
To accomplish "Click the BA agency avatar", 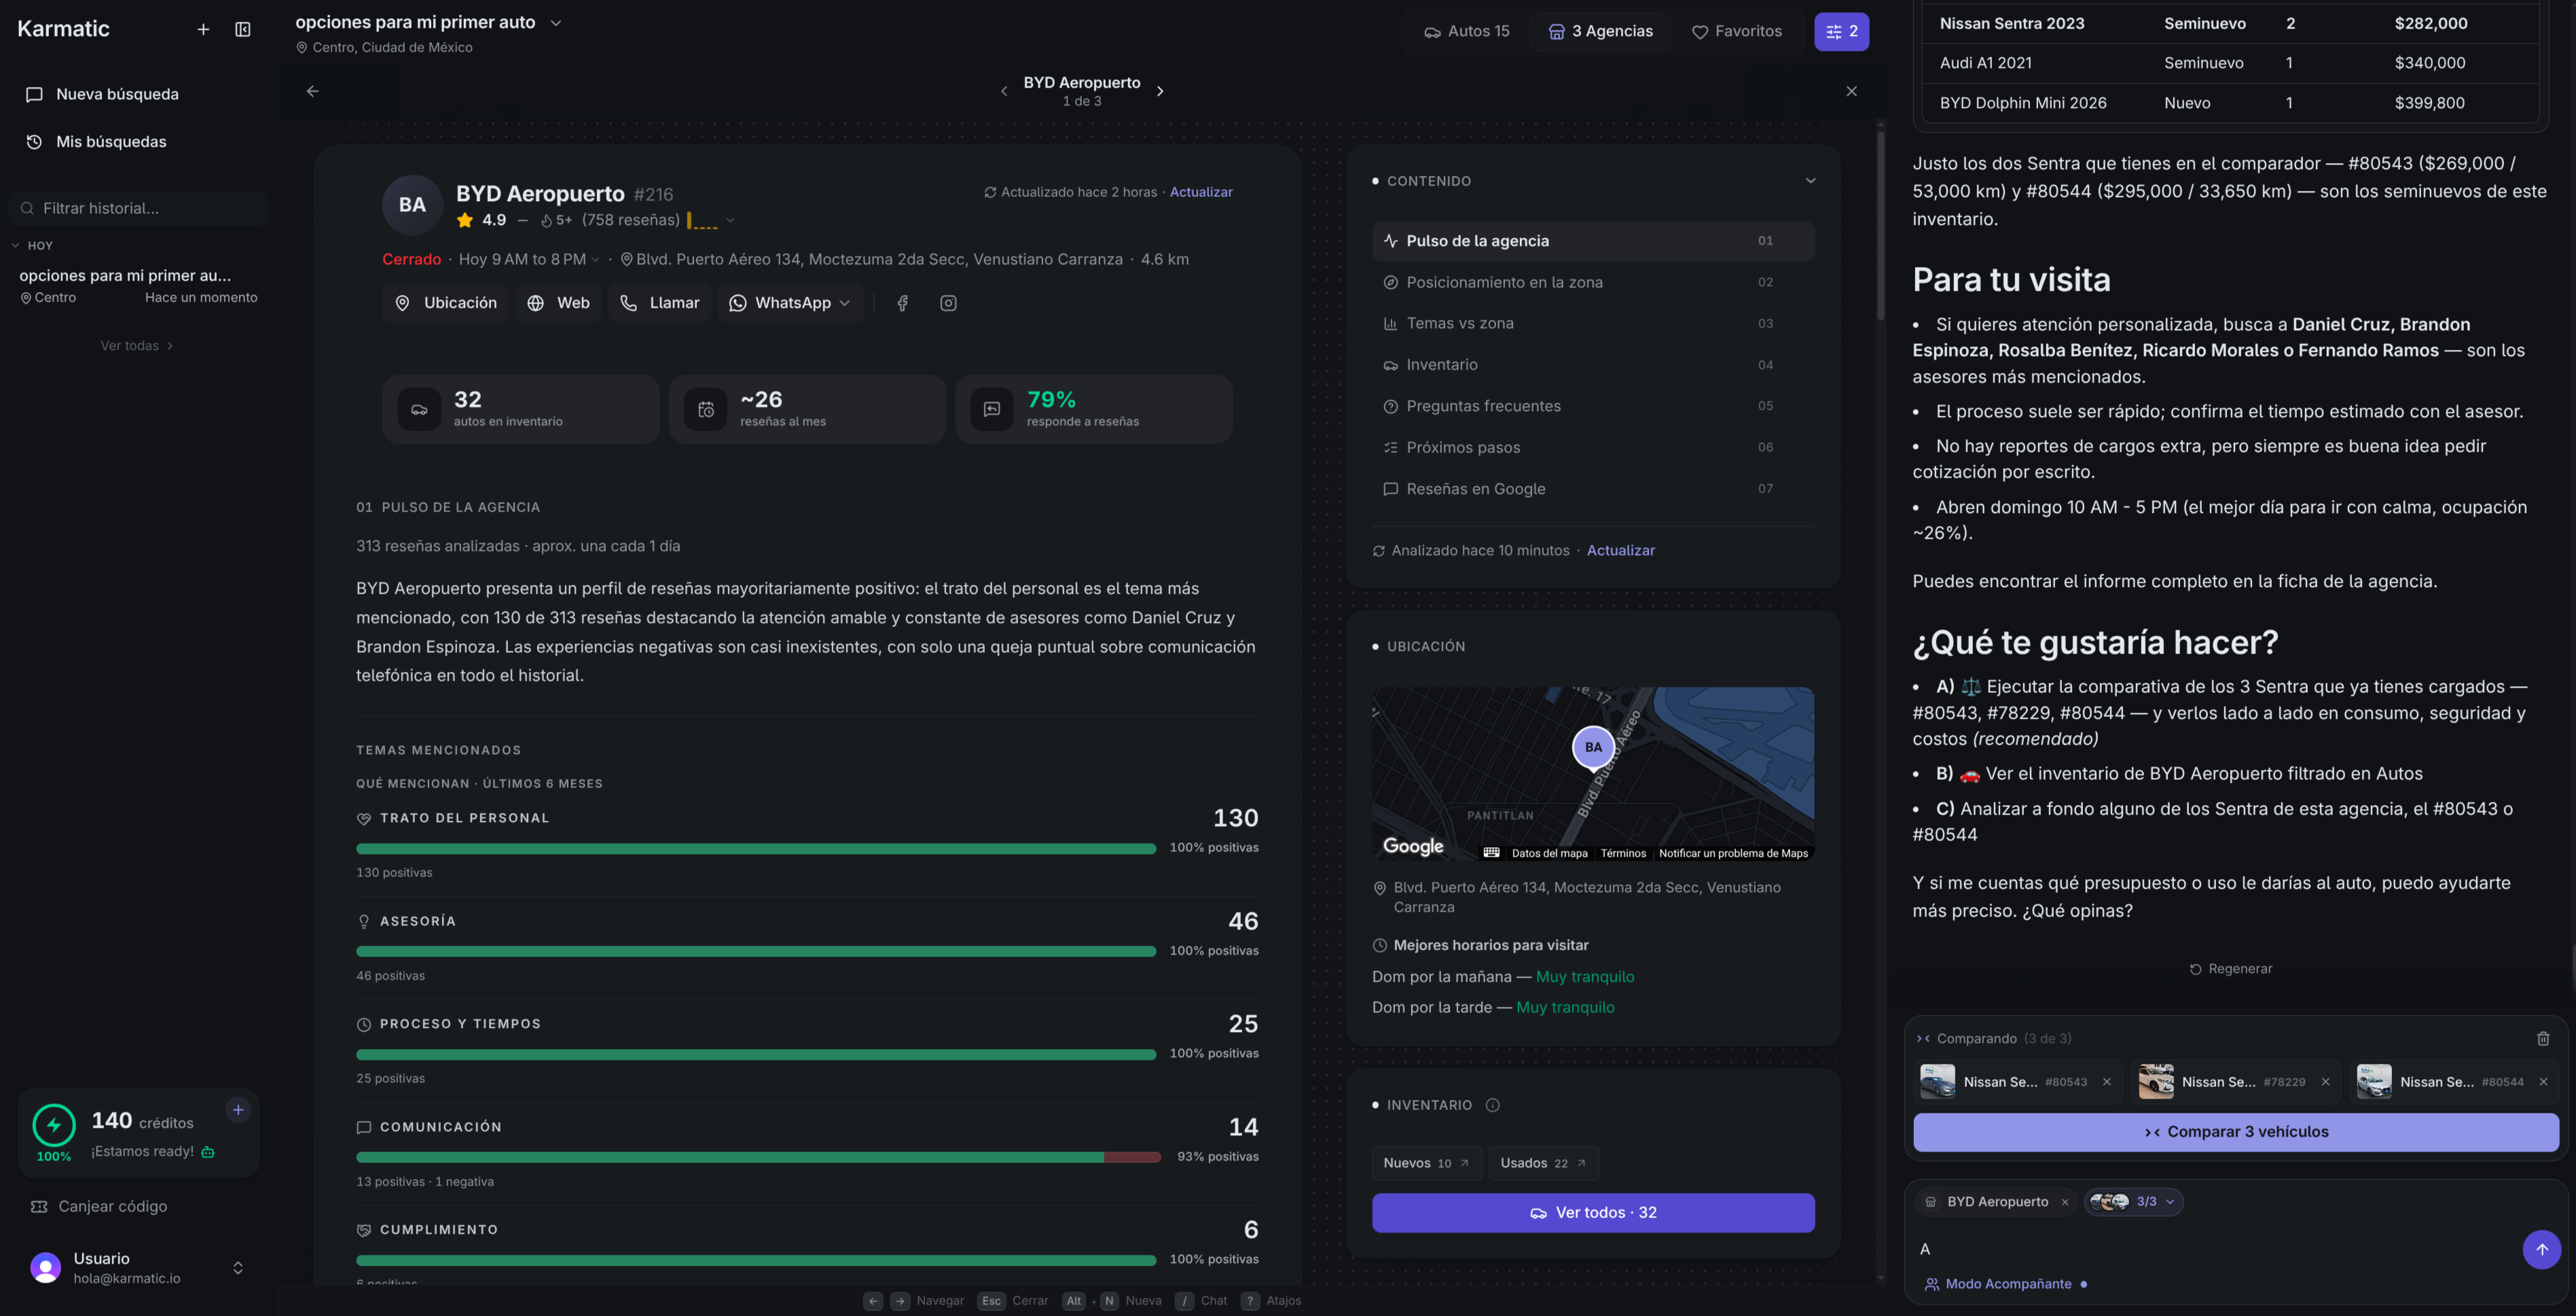I will click(412, 205).
